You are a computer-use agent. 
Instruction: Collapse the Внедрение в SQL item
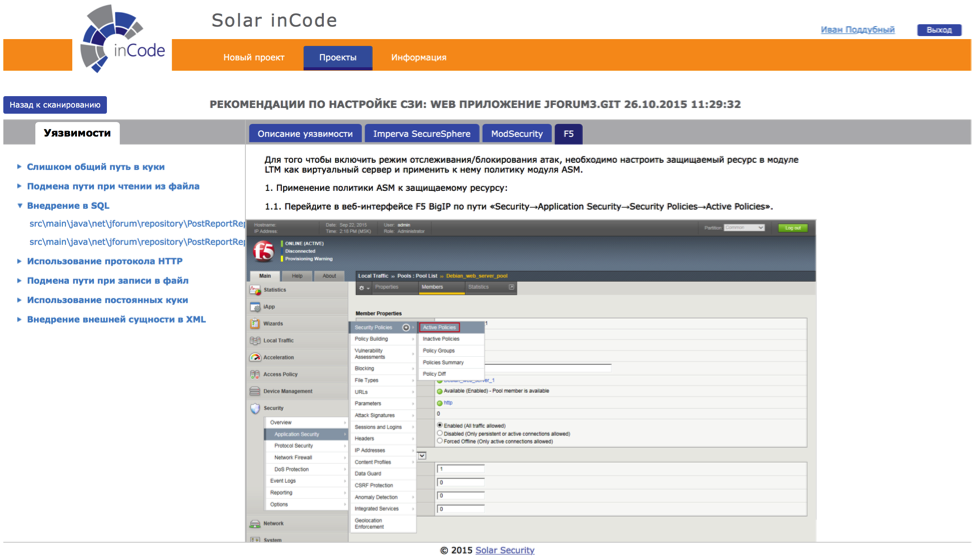click(x=68, y=205)
